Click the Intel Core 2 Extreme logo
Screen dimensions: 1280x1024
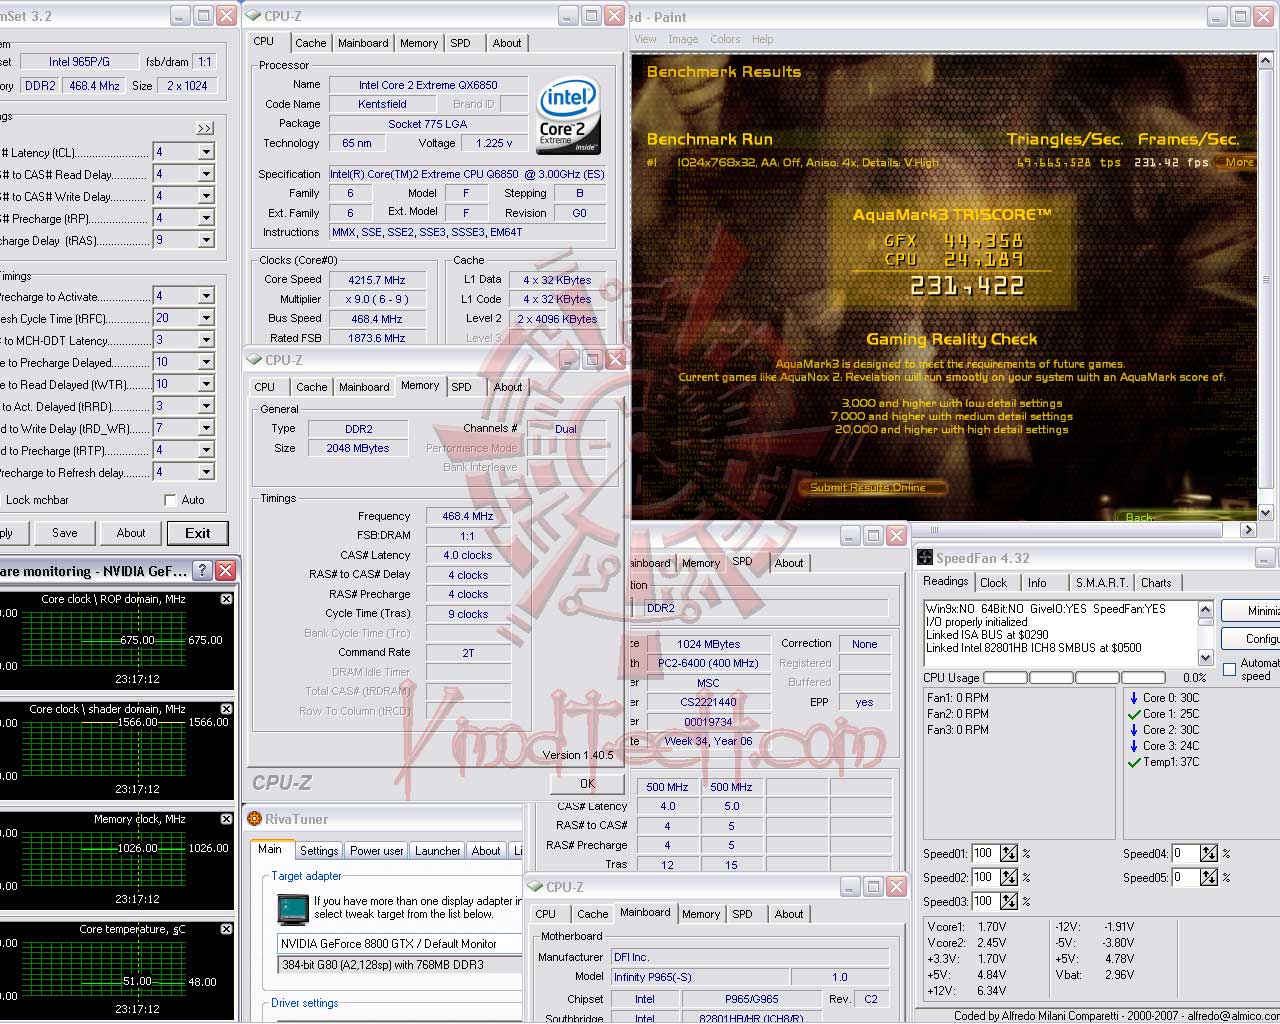tap(568, 117)
